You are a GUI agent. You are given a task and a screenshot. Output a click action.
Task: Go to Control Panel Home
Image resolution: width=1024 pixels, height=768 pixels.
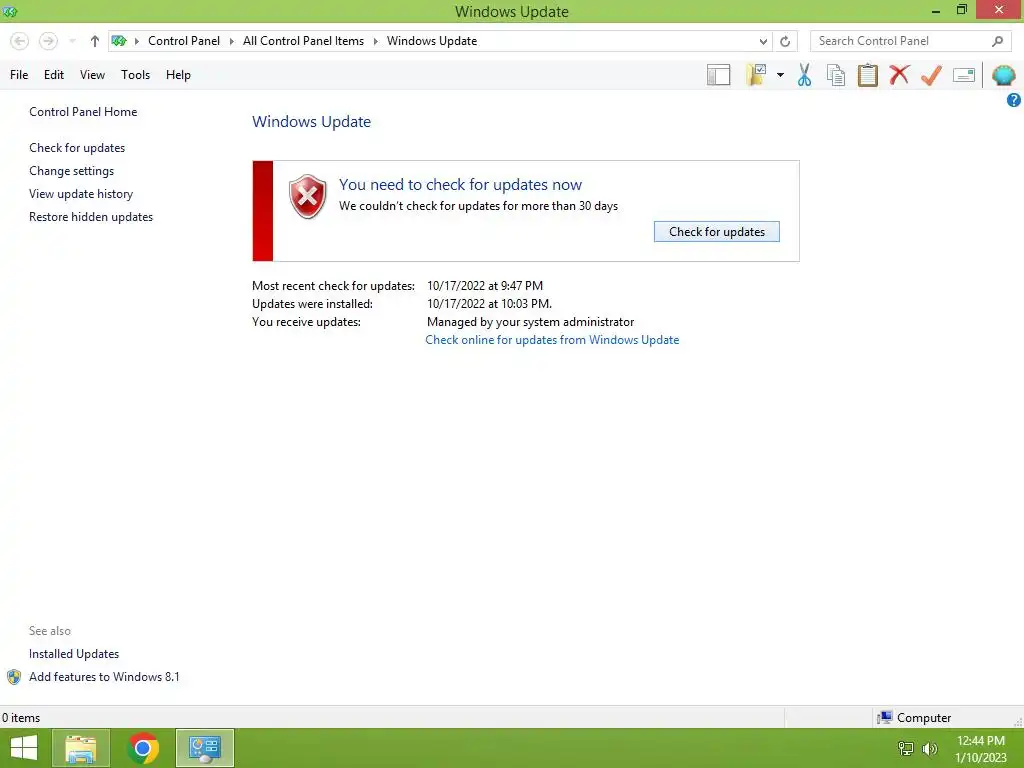(x=83, y=112)
